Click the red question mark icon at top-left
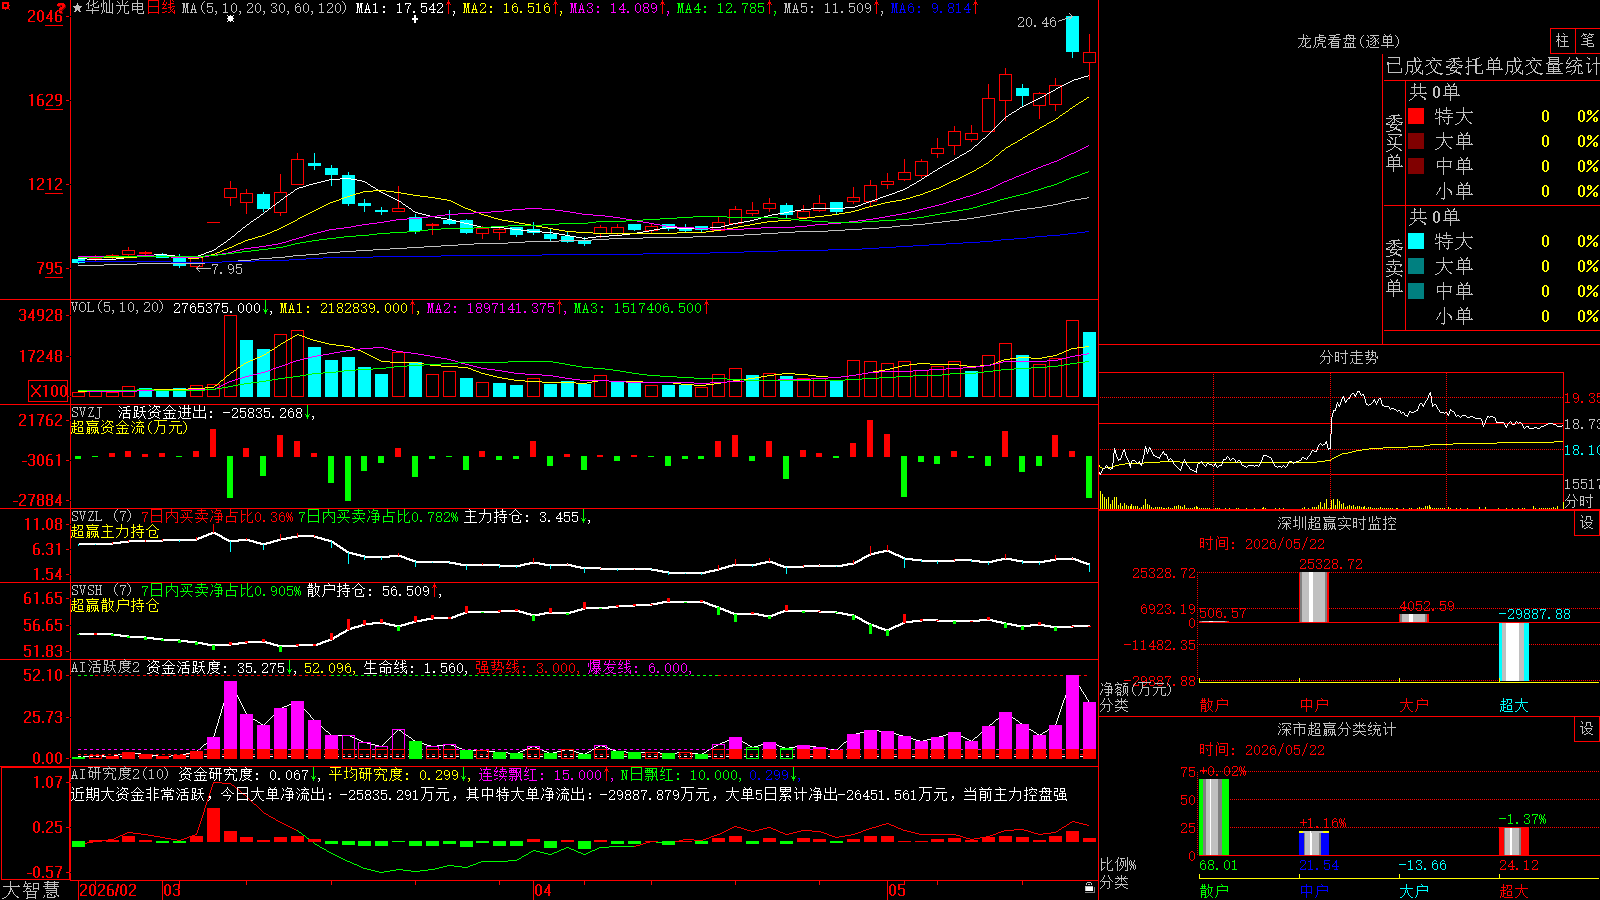This screenshot has height=900, width=1600. [61, 8]
